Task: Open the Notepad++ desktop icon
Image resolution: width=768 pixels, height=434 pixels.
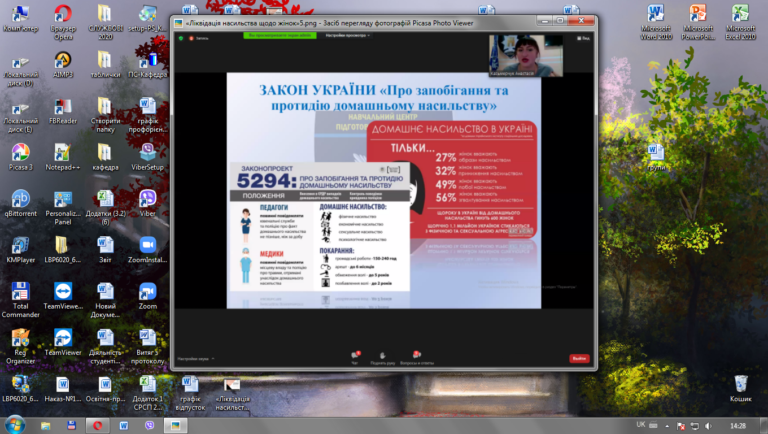Action: 63,157
